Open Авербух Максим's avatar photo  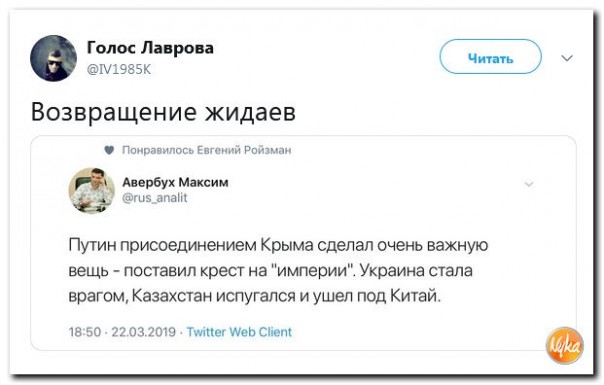pyautogui.click(x=92, y=190)
